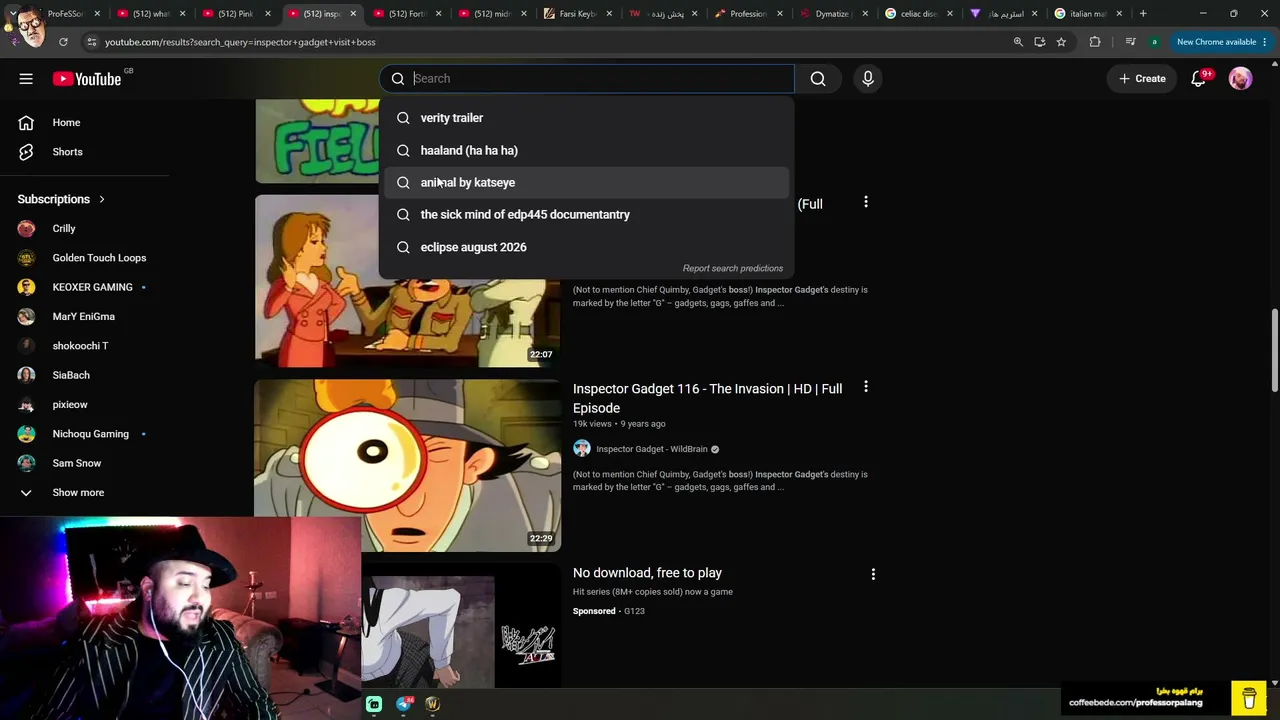Switch to the Farsi Keyboard tab
This screenshot has width=1280, height=720.
coord(578,14)
